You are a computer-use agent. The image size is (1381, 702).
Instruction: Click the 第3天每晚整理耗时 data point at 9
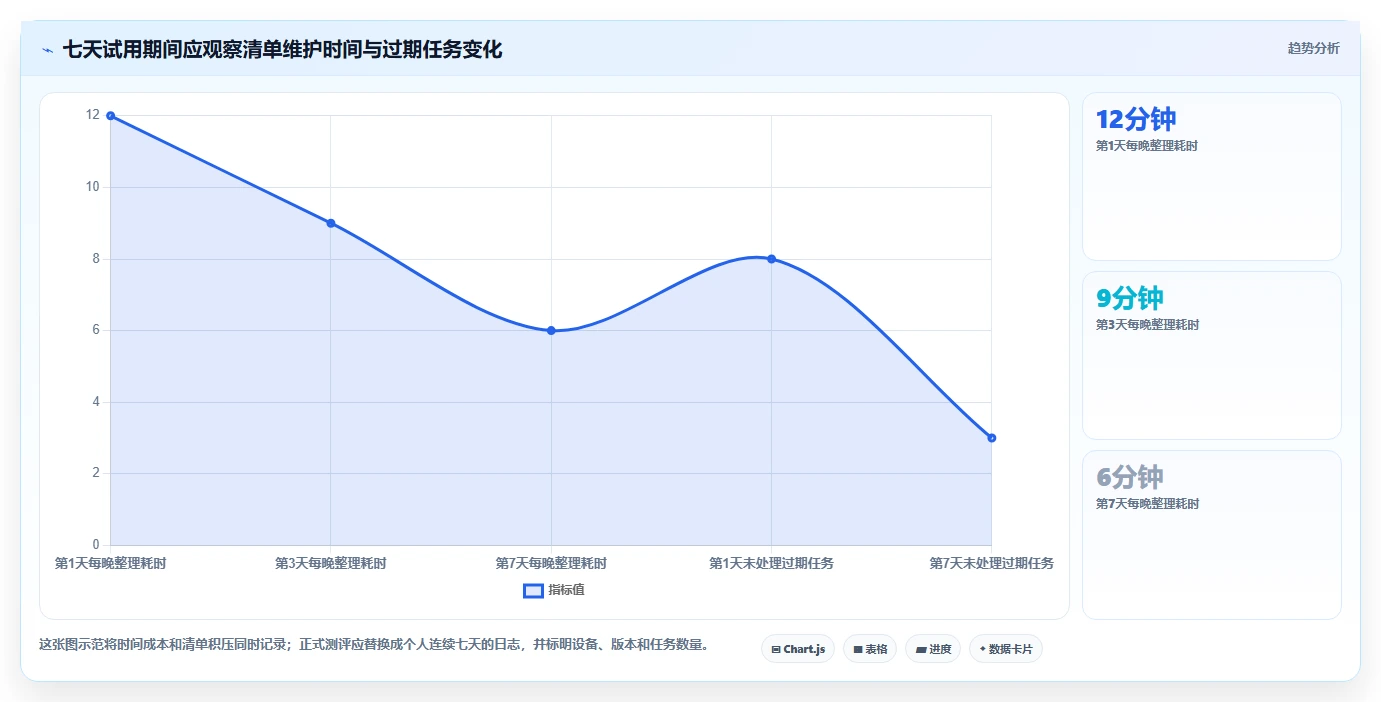click(331, 223)
